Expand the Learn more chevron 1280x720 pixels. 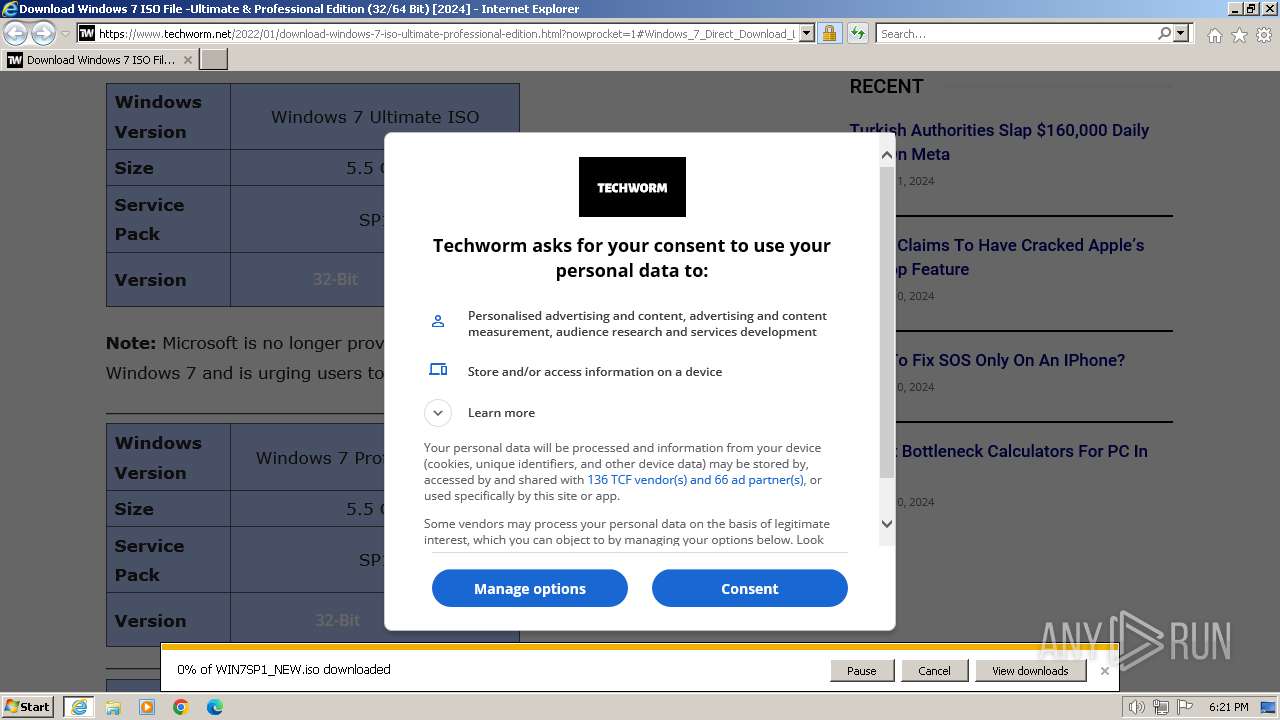click(438, 412)
